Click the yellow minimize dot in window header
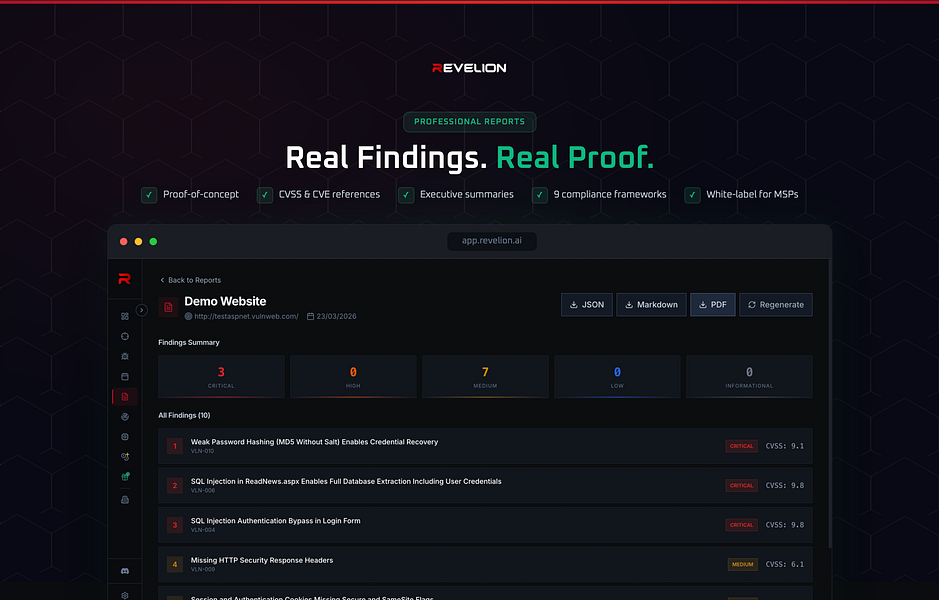This screenshot has width=939, height=600. click(138, 241)
